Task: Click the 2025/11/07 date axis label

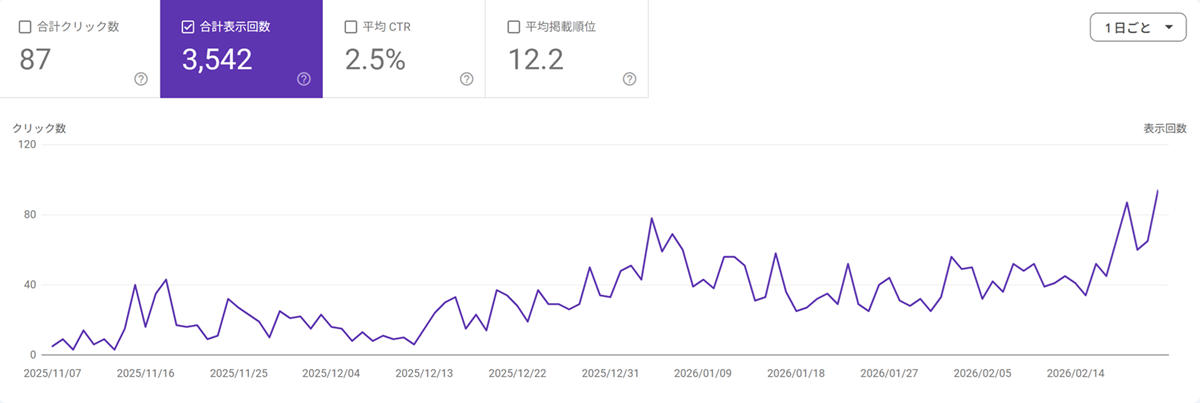Action: pyautogui.click(x=53, y=374)
